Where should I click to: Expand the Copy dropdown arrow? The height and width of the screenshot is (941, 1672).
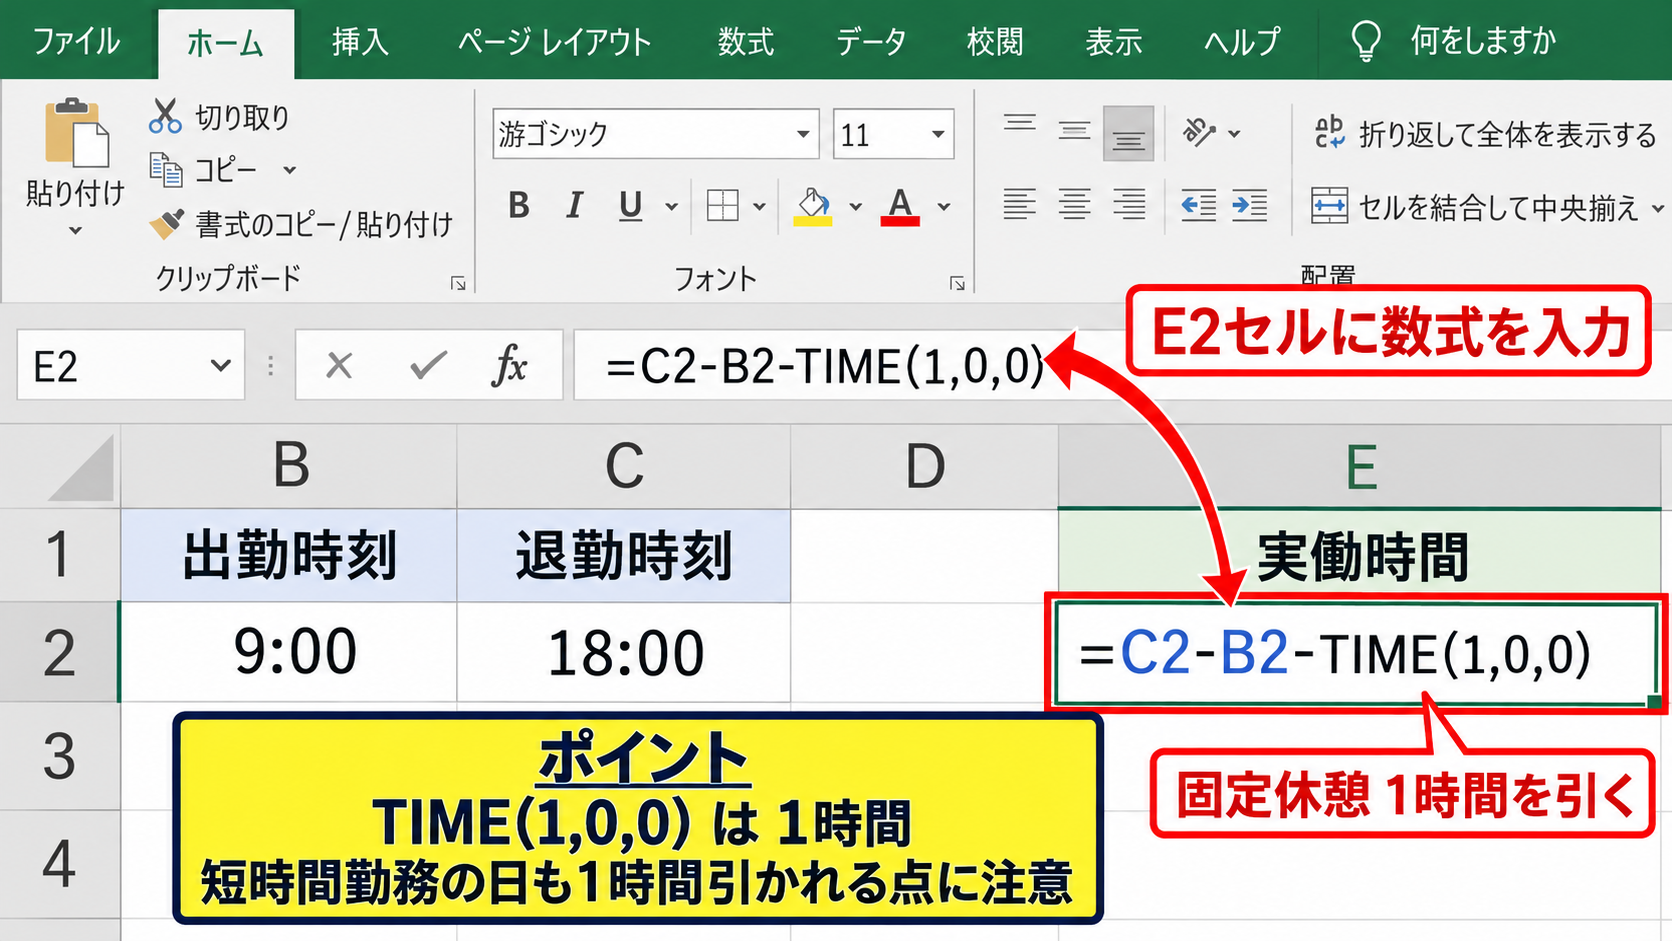click(x=290, y=170)
